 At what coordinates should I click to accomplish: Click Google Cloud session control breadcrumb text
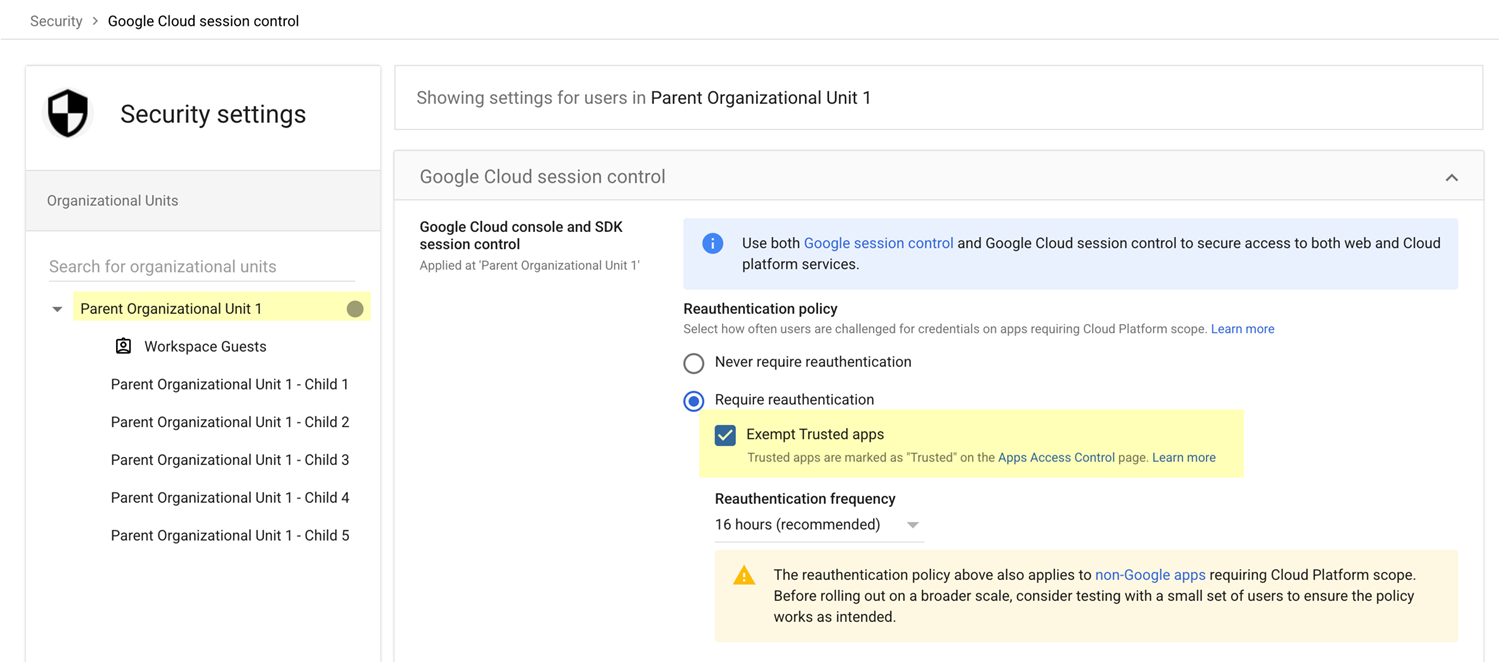tap(203, 21)
